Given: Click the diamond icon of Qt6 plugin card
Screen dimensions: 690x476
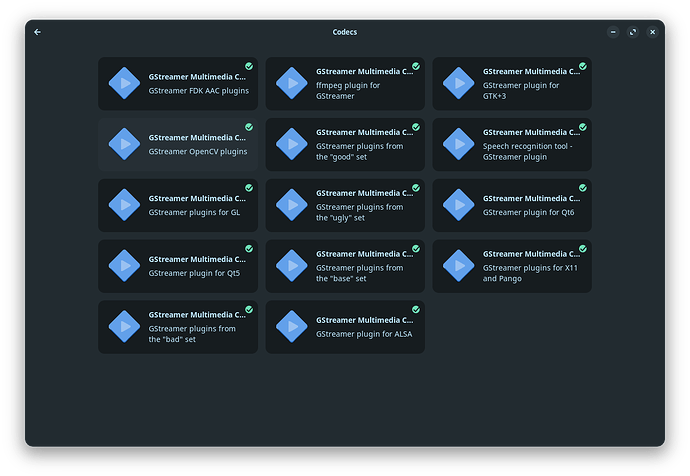Looking at the screenshot, I should point(459,205).
